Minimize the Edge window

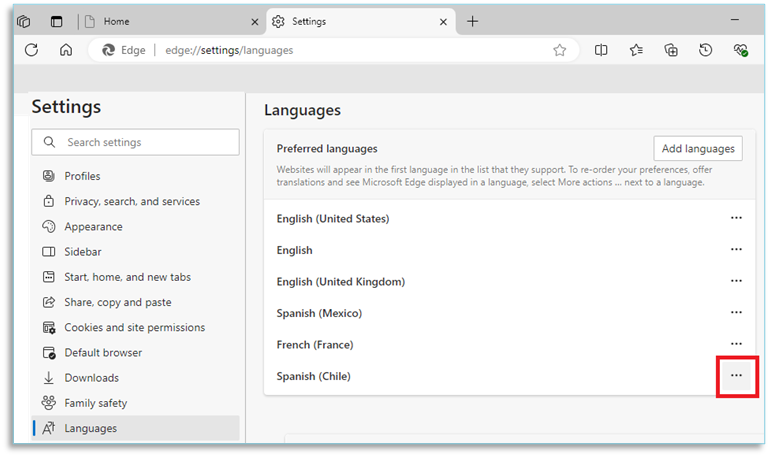(735, 20)
